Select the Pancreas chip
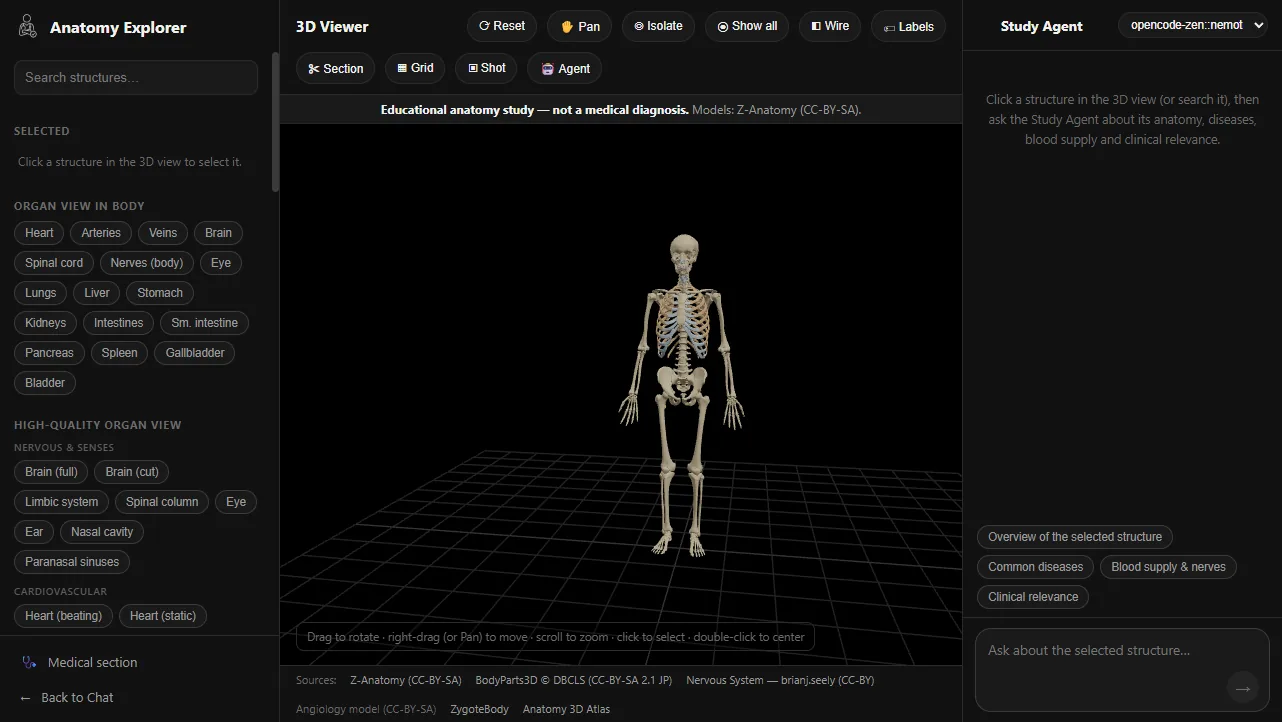The width and height of the screenshot is (1282, 722). click(49, 353)
